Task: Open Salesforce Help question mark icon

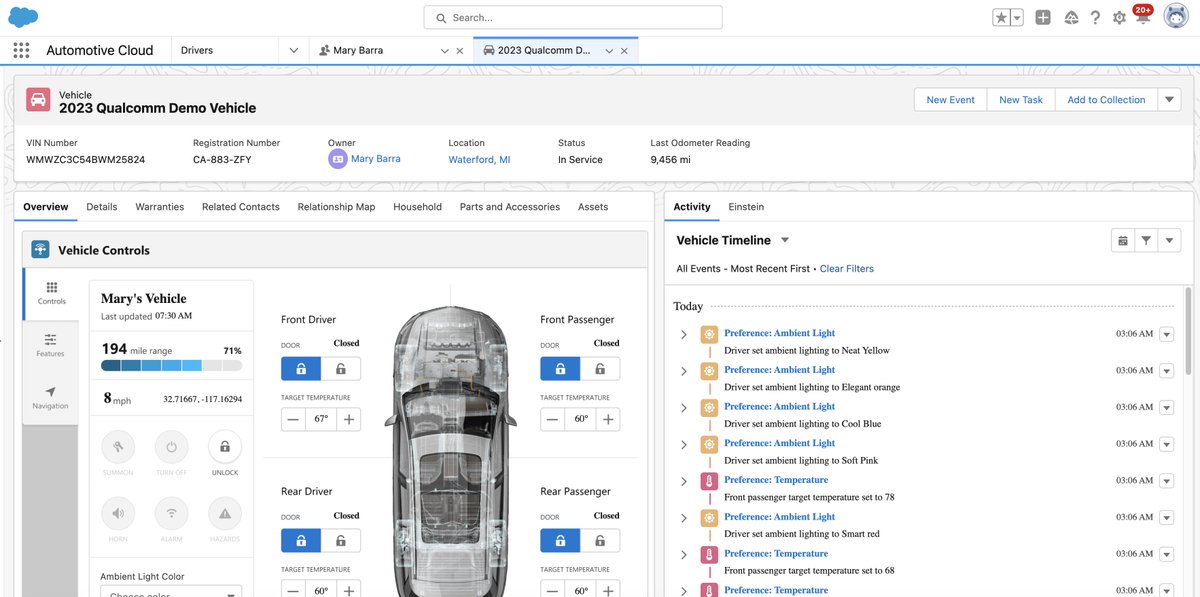Action: point(1096,17)
